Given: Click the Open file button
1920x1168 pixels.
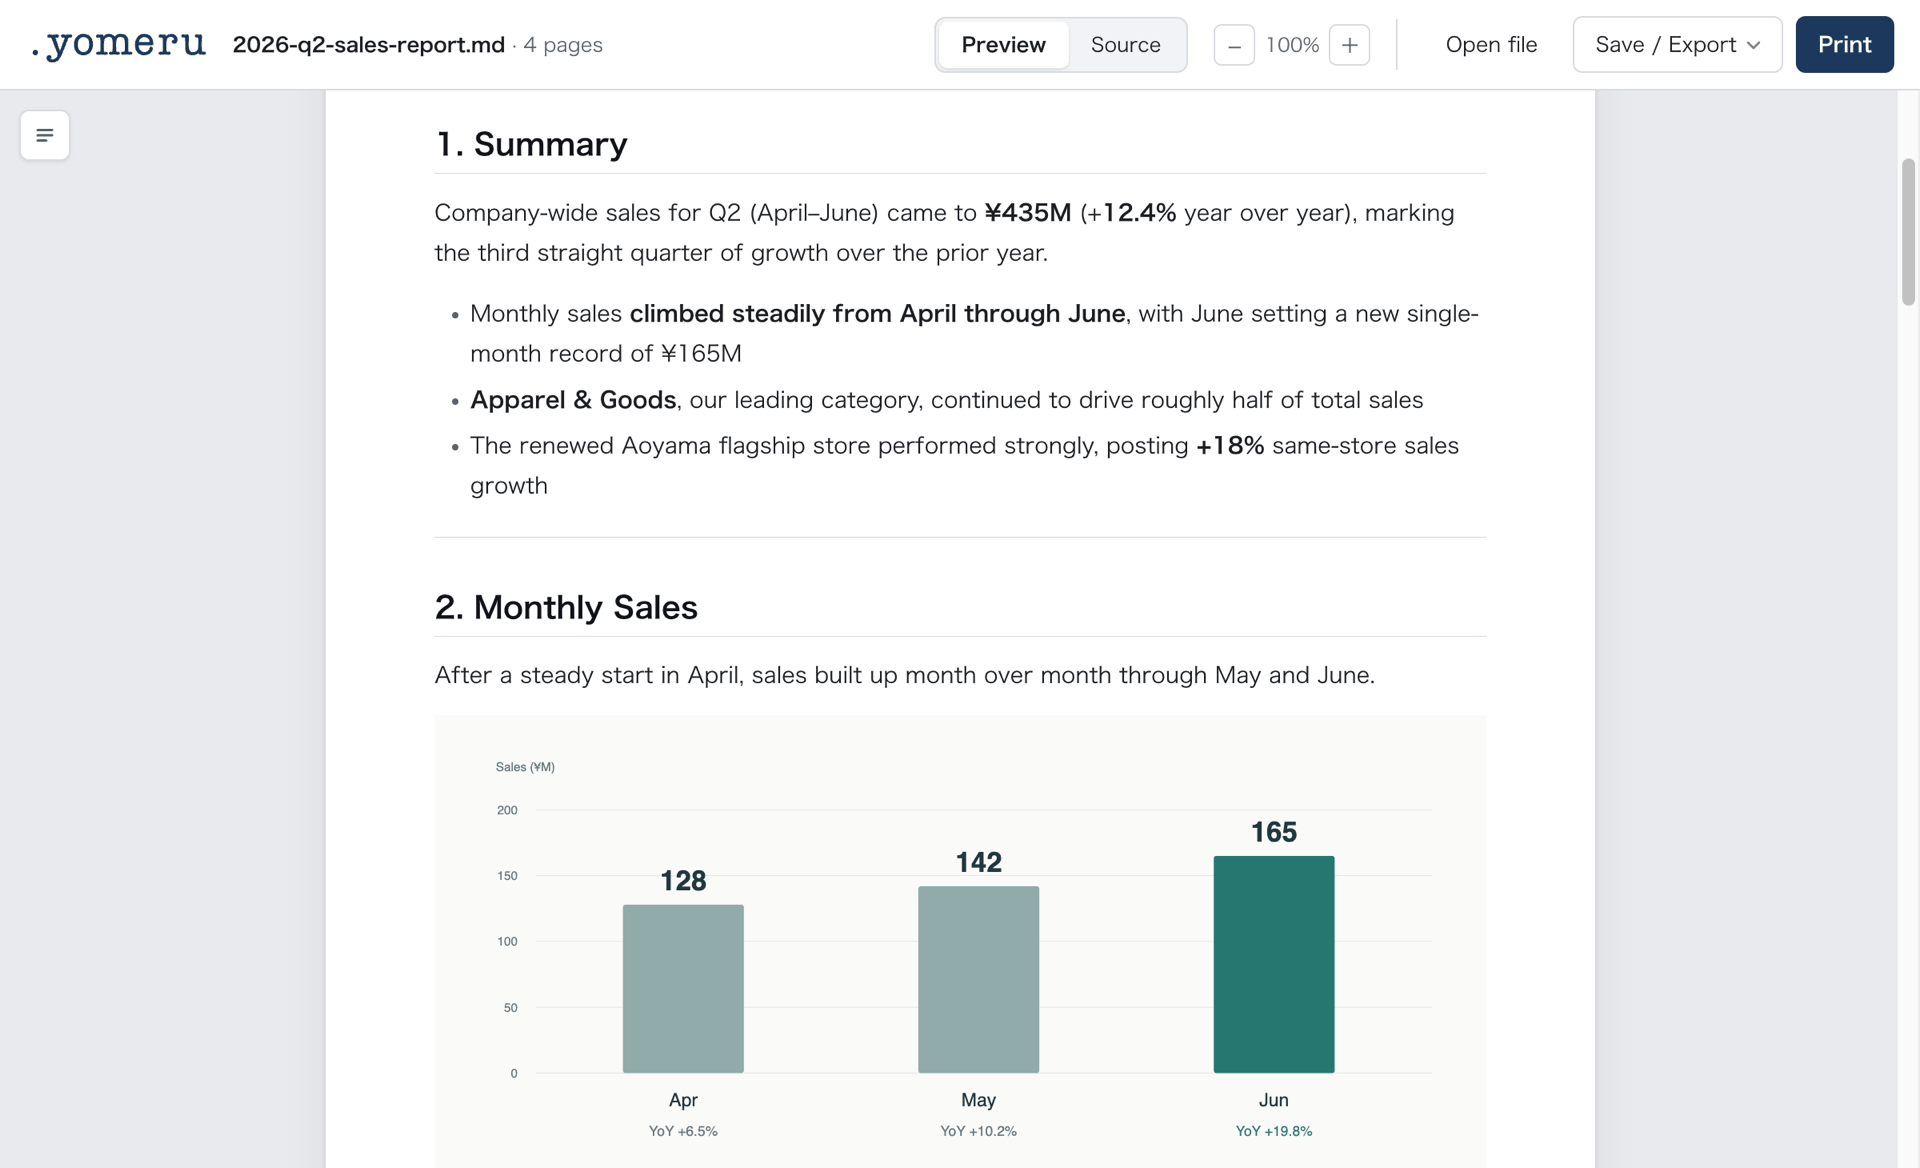Looking at the screenshot, I should (1491, 45).
